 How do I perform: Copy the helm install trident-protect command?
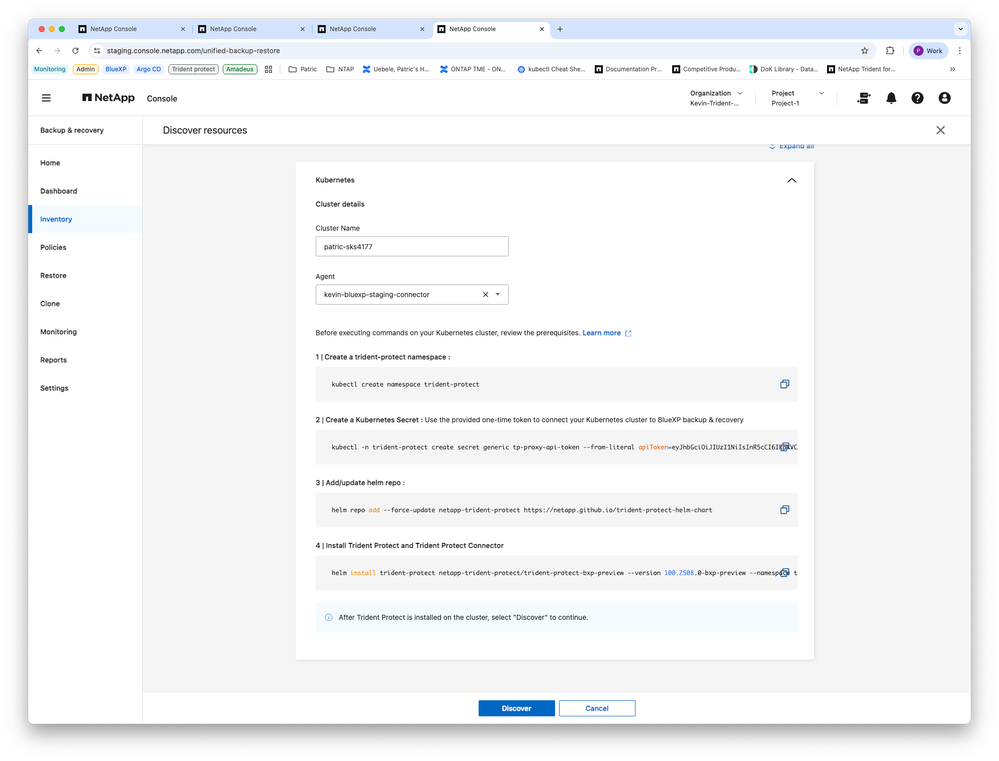[x=785, y=572]
